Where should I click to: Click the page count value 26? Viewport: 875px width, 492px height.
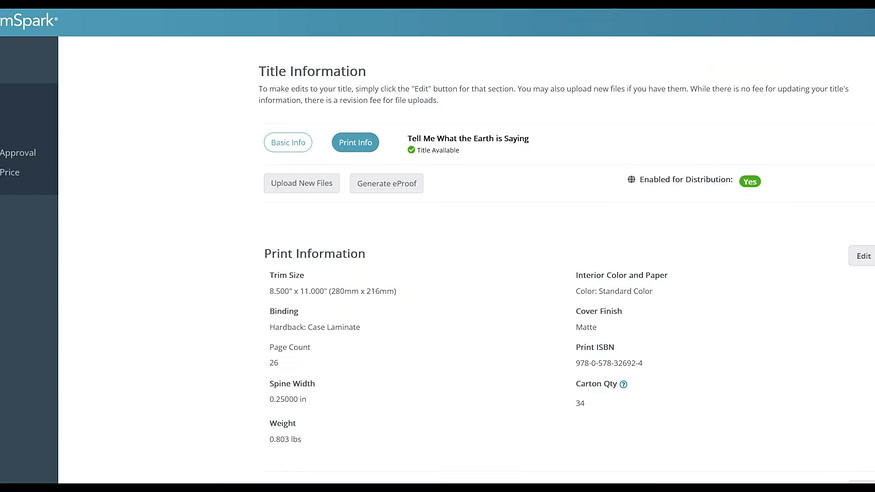[x=273, y=363]
